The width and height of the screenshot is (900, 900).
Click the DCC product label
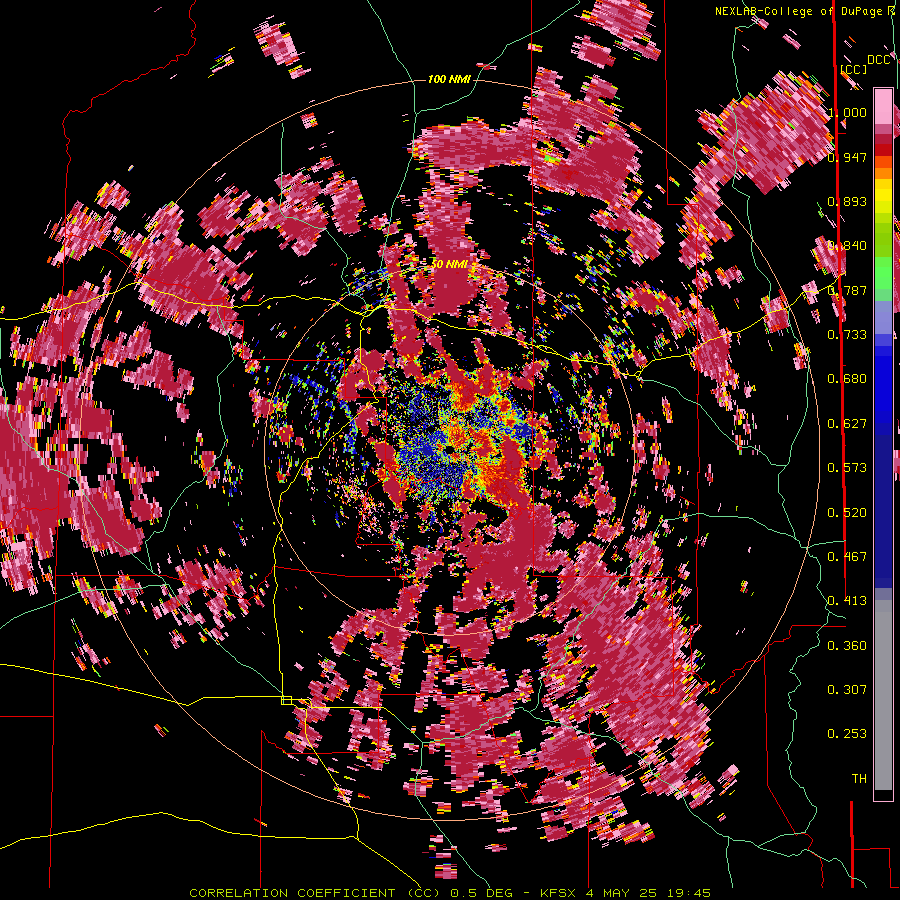click(878, 60)
